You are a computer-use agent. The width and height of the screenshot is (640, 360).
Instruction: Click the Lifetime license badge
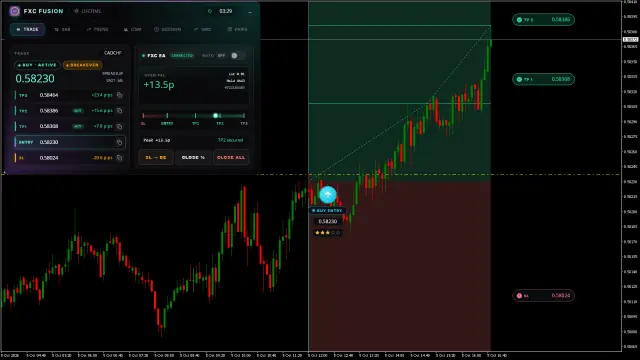point(87,11)
